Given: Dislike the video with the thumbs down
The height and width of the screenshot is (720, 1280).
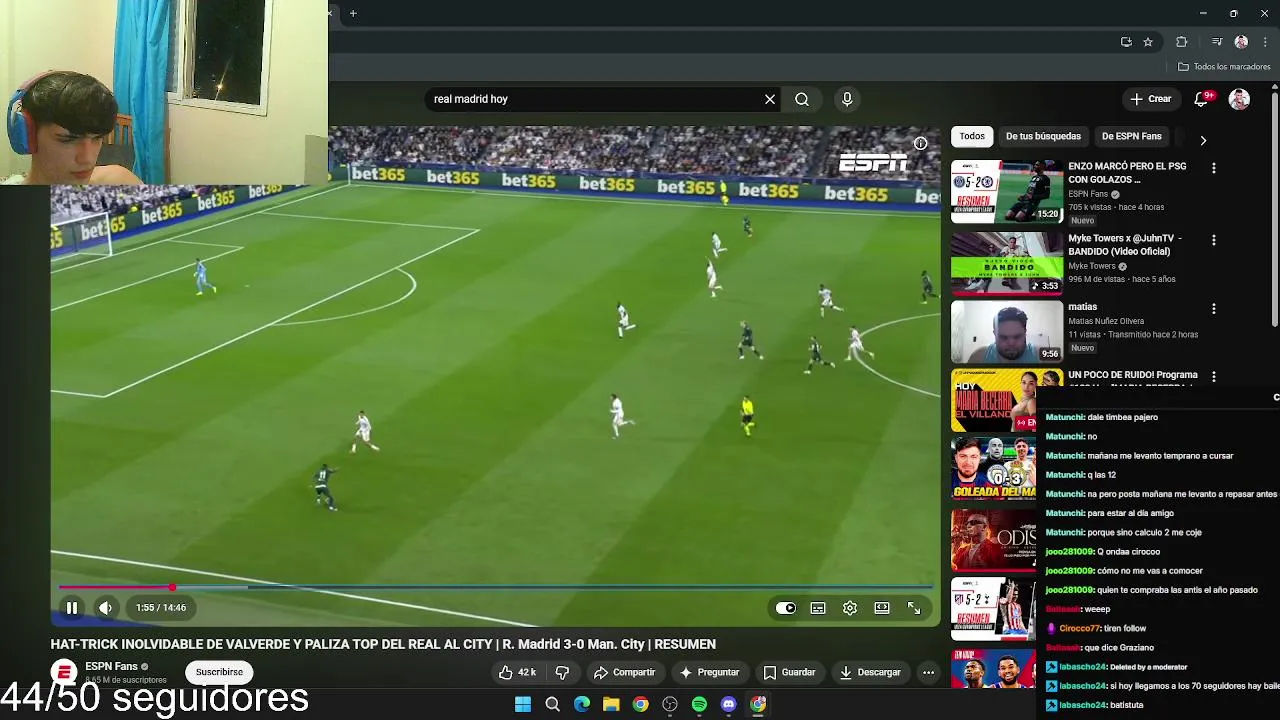Looking at the screenshot, I should (562, 672).
